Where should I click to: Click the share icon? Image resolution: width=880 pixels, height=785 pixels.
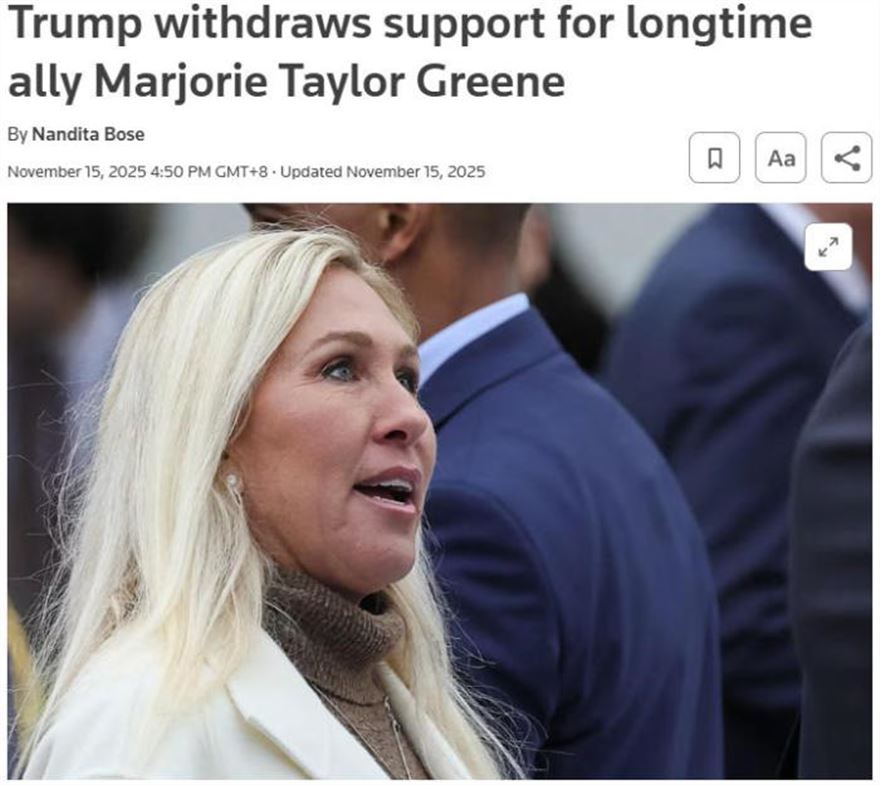847,158
